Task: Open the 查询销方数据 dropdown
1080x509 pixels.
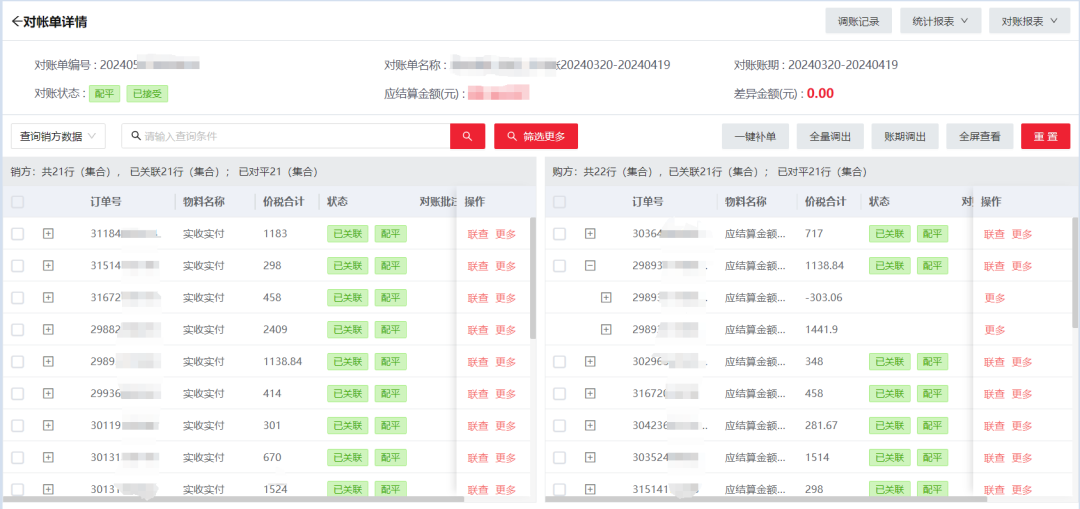Action: [x=58, y=136]
